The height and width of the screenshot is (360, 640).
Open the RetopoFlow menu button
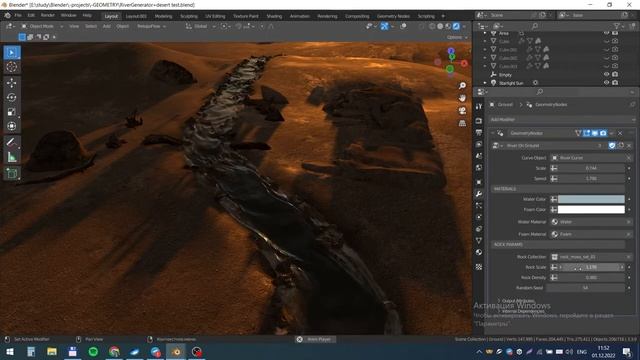click(151, 26)
